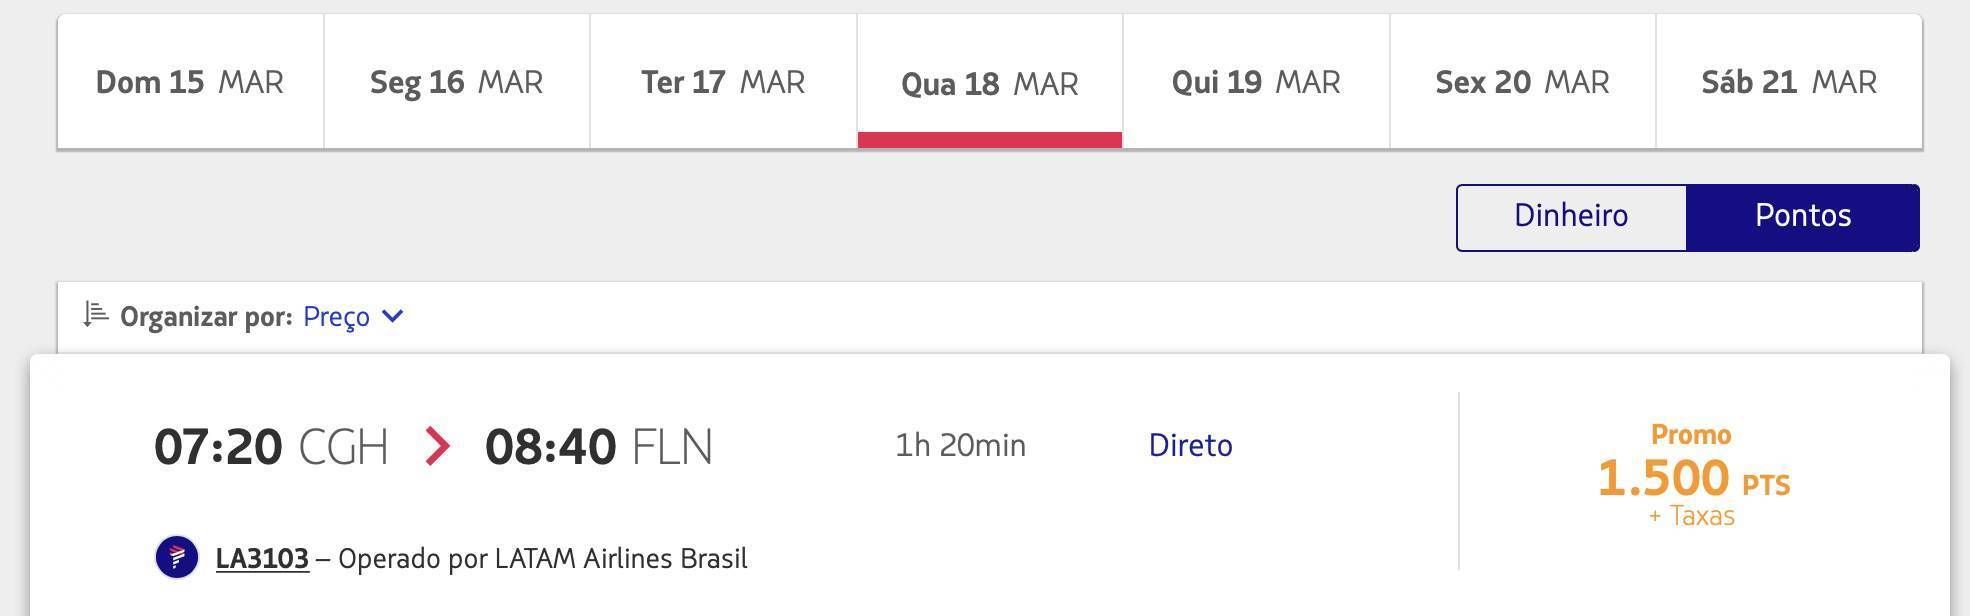This screenshot has height=616, width=1970.
Task: Open the Preço sort dropdown
Action: [353, 316]
